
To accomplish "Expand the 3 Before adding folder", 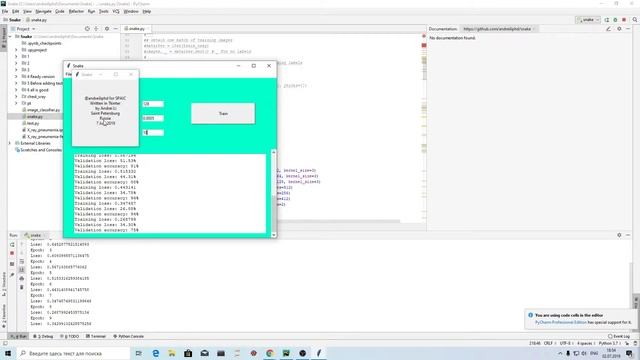I will tap(16, 83).
